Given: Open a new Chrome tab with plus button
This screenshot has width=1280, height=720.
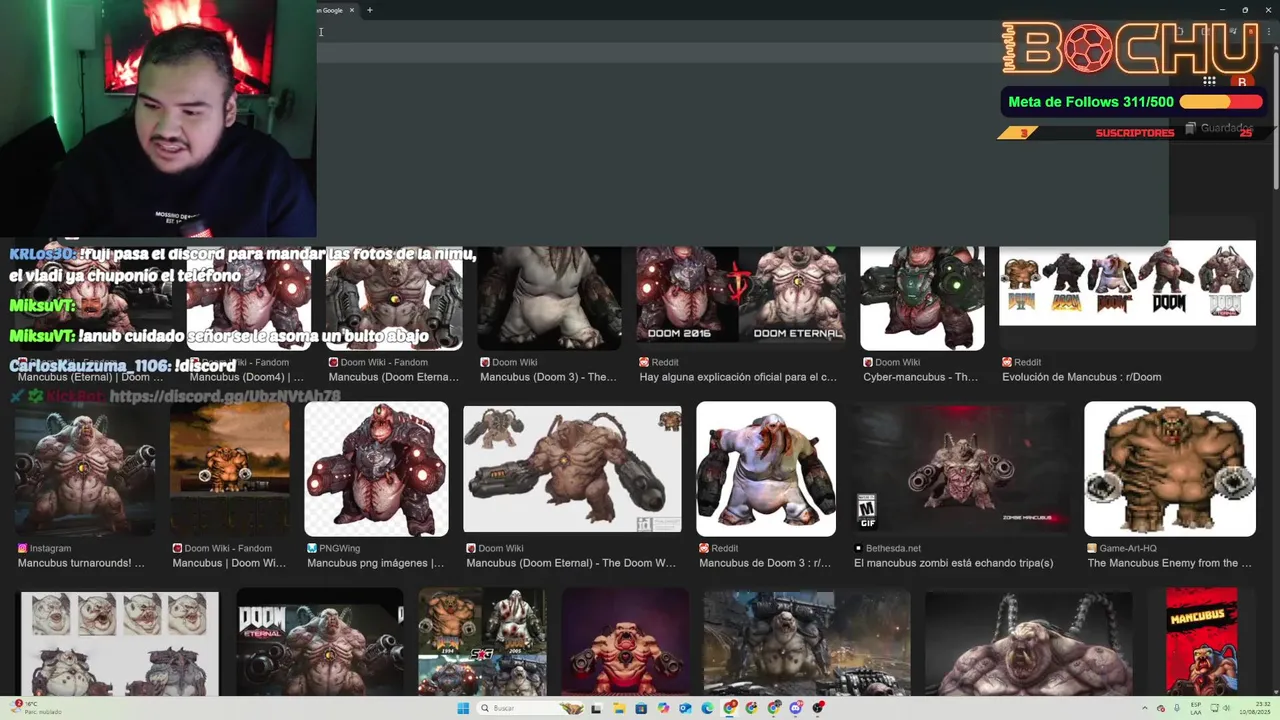Looking at the screenshot, I should point(369,10).
